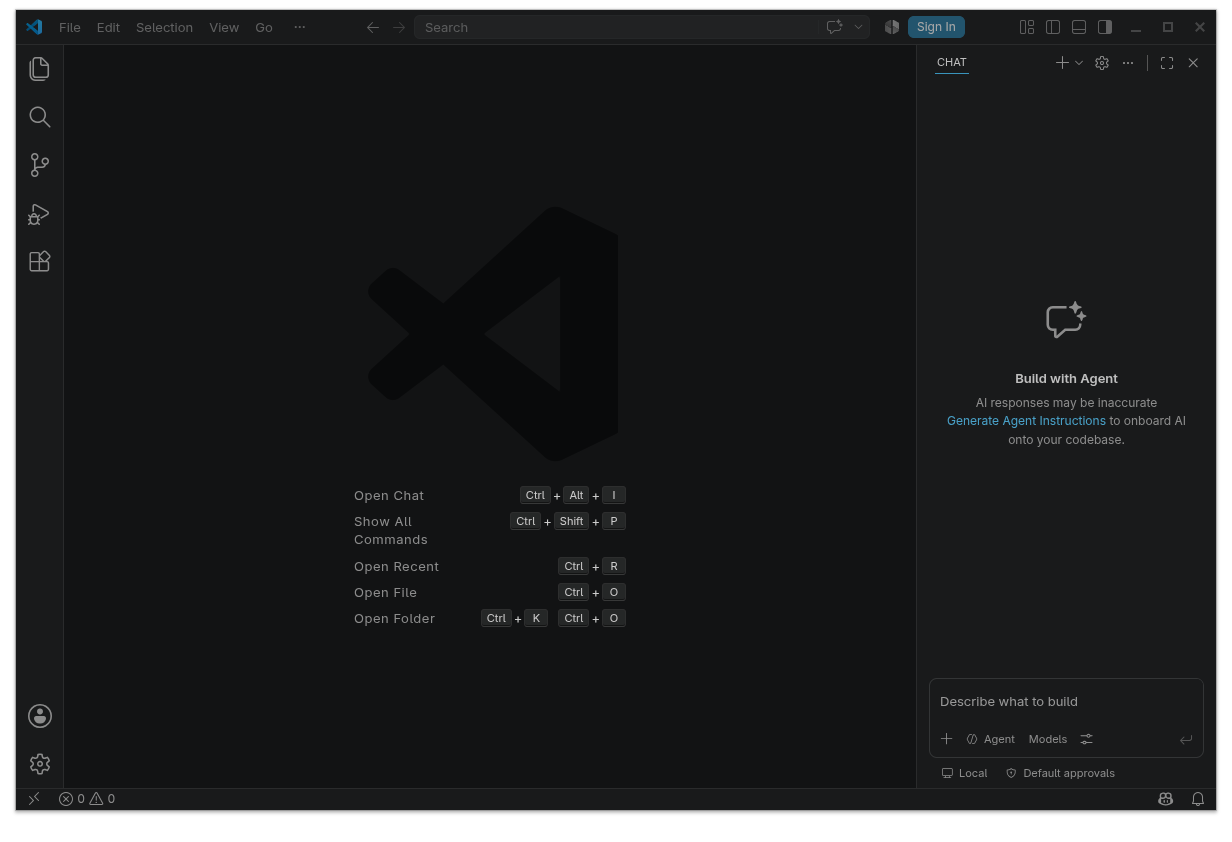This screenshot has height=842, width=1232.
Task: Open Run and Debug view
Action: (x=39, y=213)
